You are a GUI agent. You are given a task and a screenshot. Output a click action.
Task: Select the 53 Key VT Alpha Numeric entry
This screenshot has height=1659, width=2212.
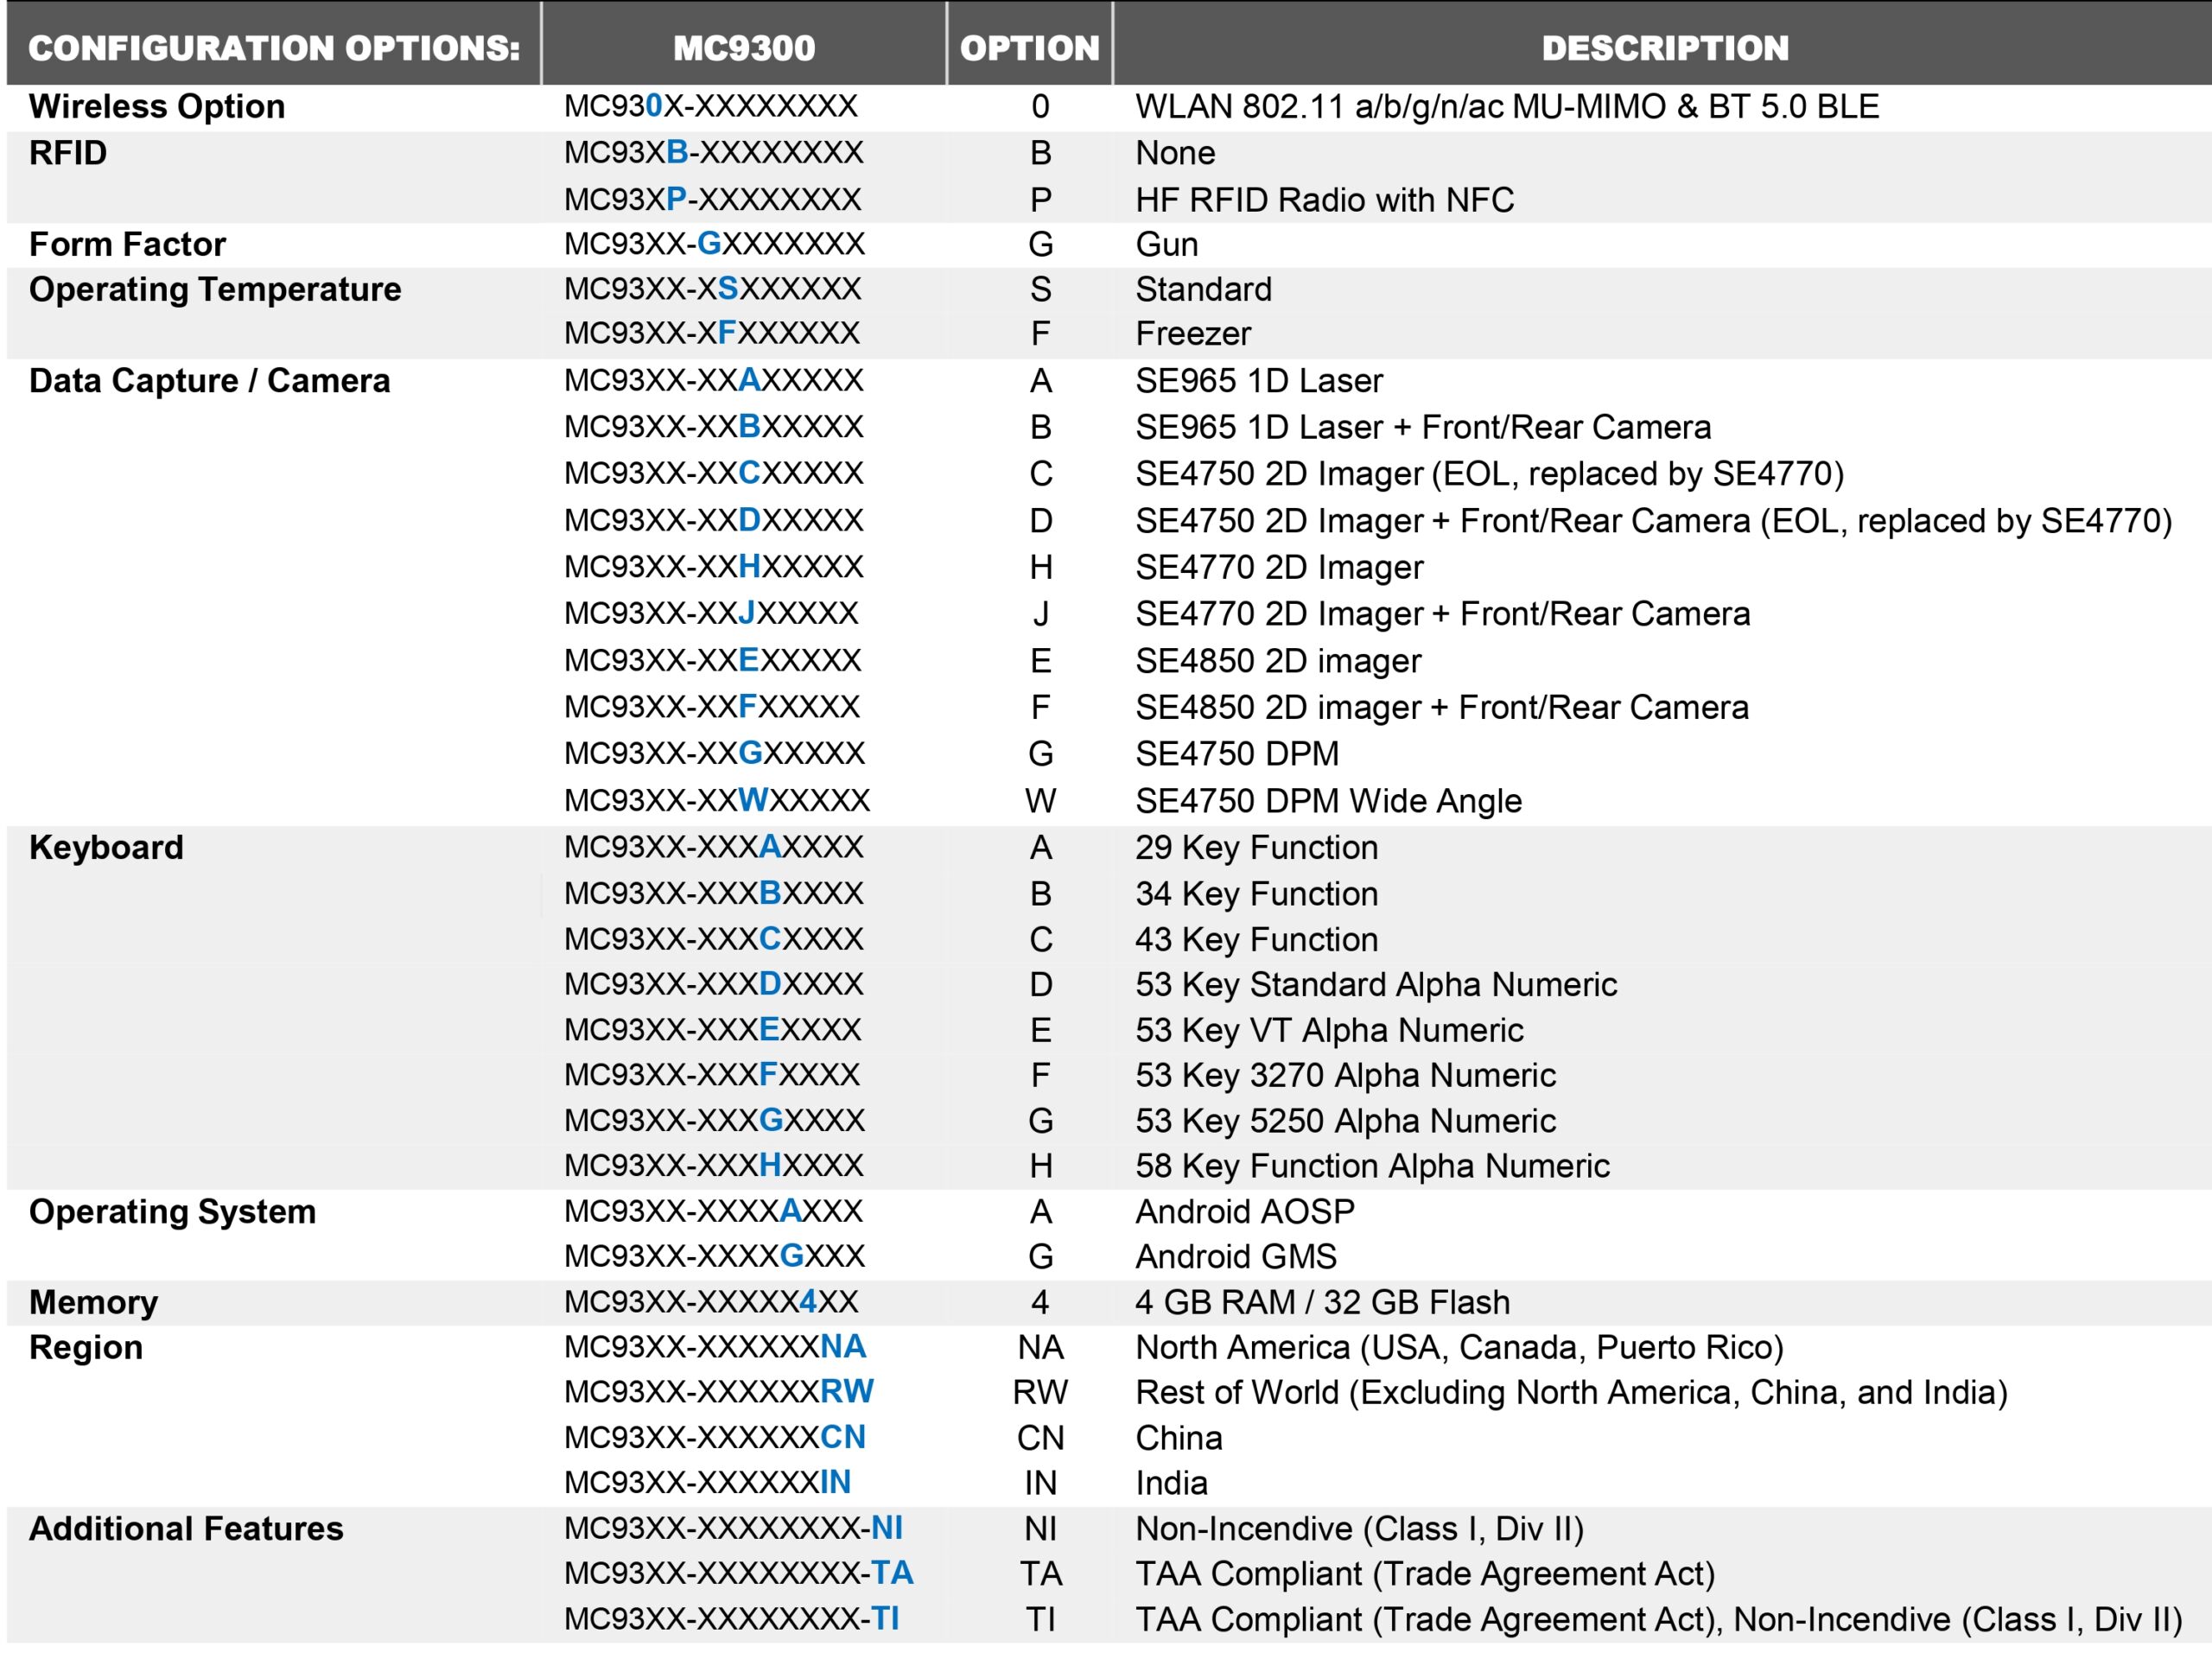click(x=1329, y=1030)
